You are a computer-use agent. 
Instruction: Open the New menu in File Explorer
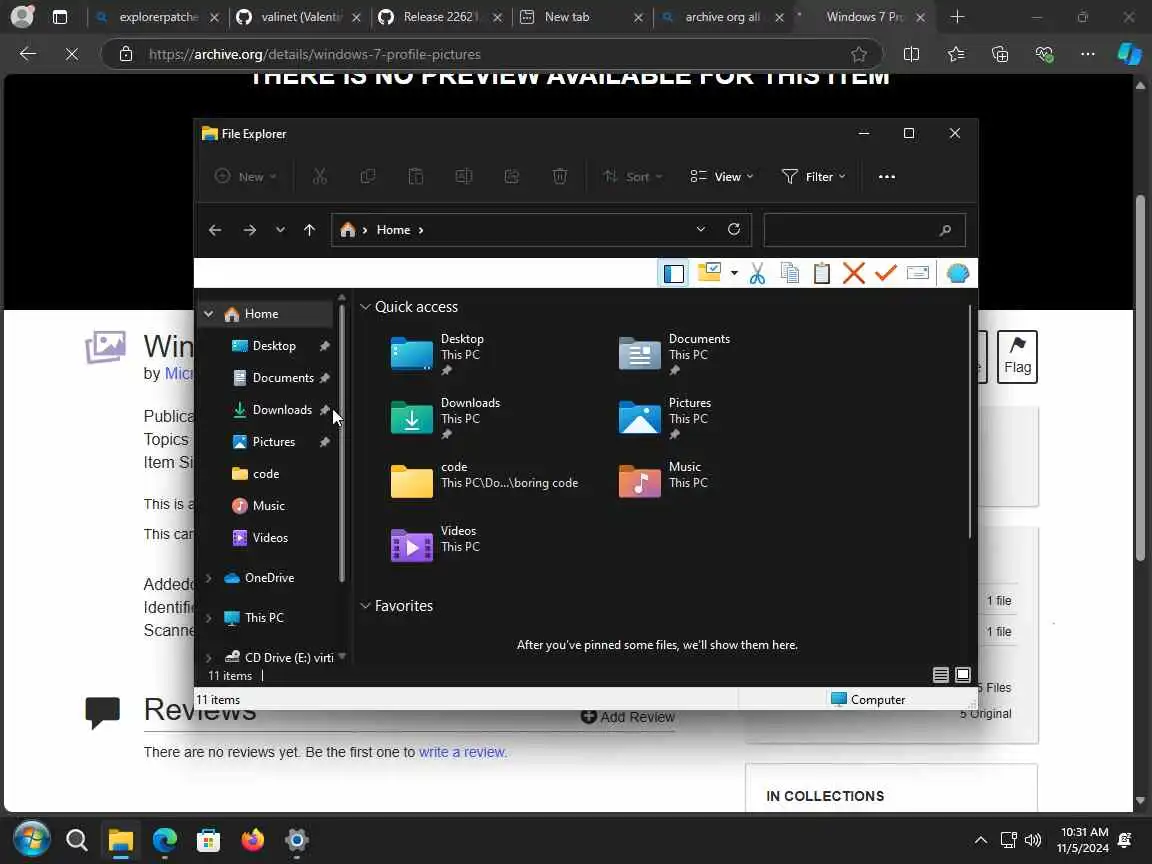[245, 176]
